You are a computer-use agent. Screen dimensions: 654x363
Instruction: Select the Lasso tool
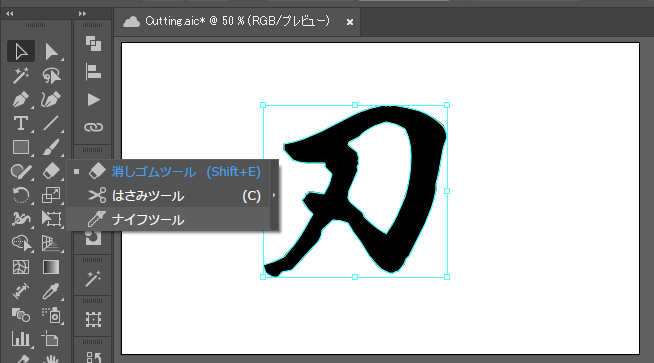pos(51,76)
